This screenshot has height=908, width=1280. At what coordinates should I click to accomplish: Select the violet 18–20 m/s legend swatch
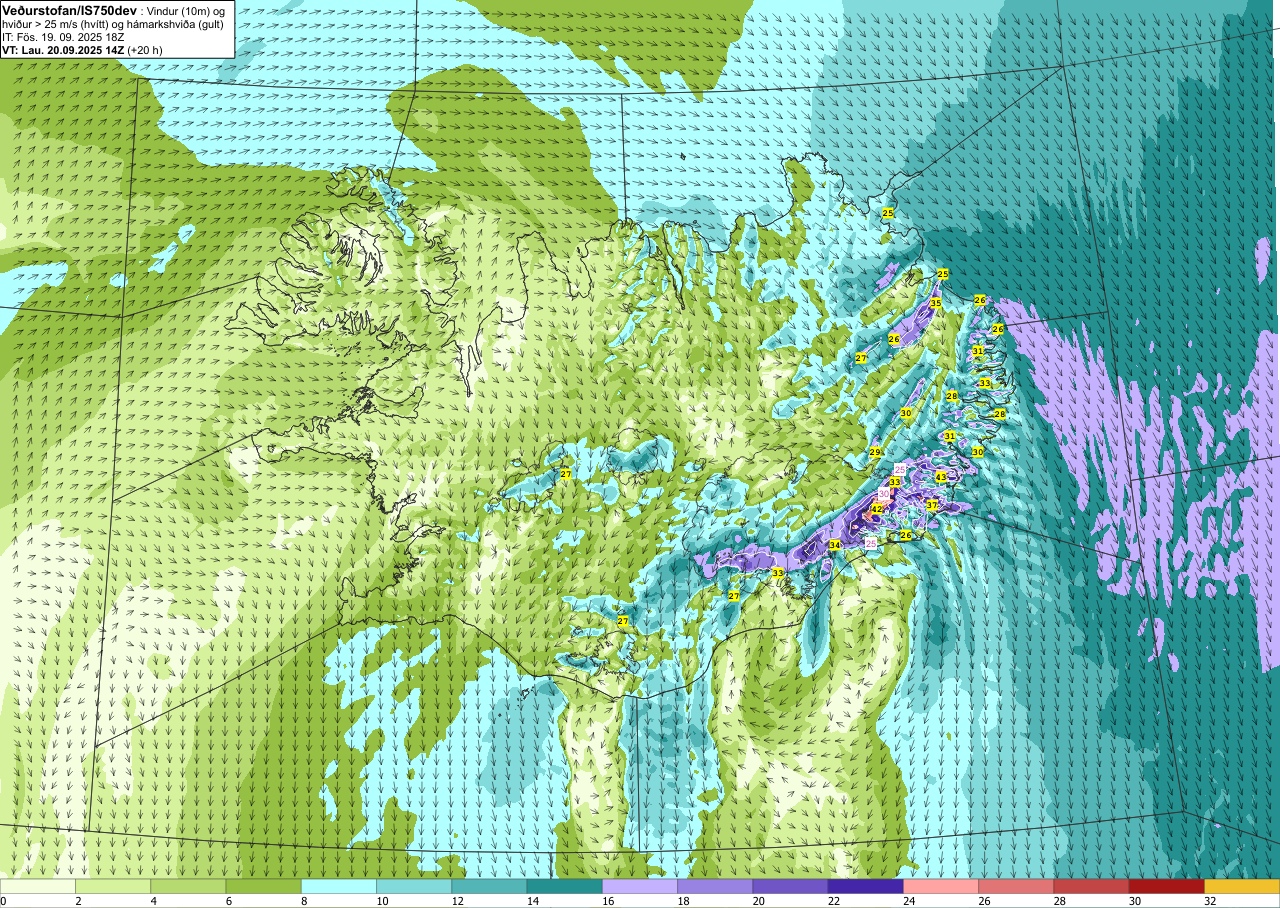(715, 886)
